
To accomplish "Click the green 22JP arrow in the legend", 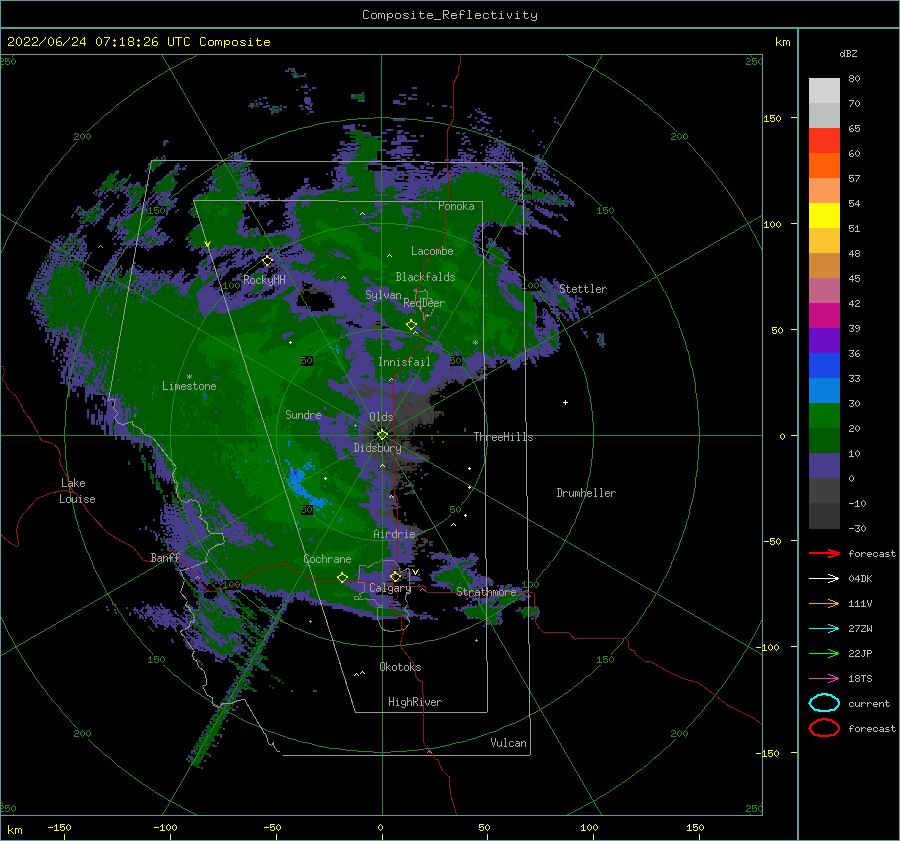I will tap(824, 653).
